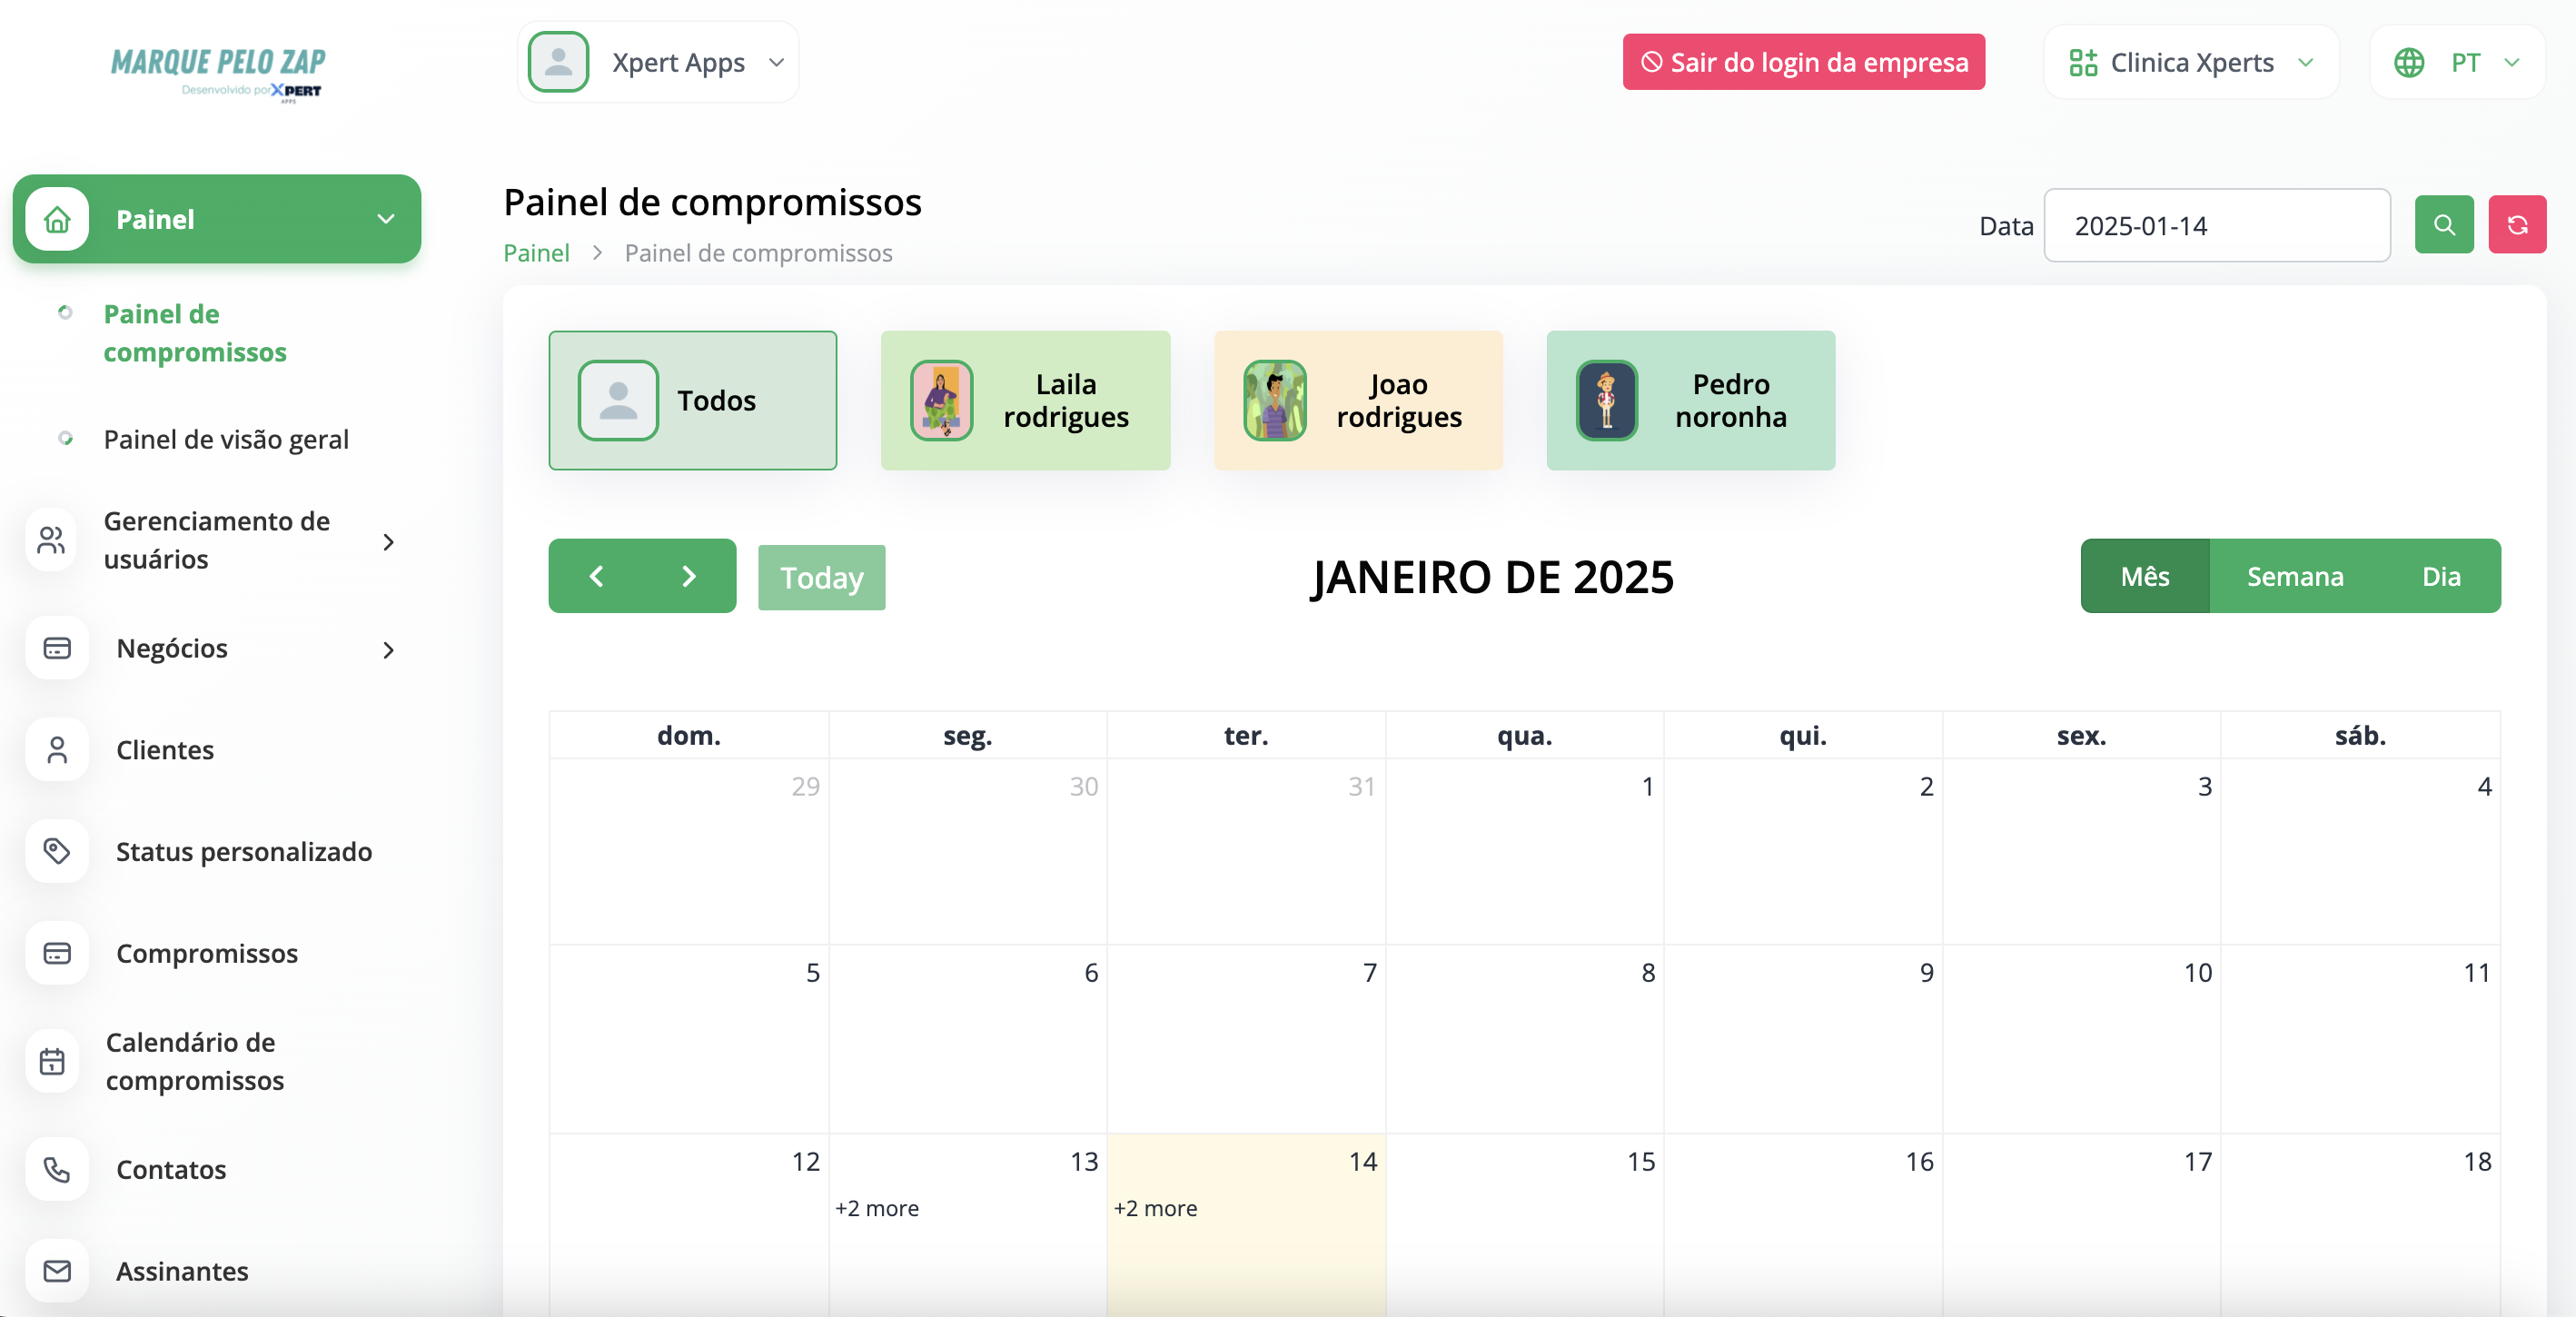Open Status personalizado tag item
Viewport: 2576px width, 1317px height.
click(x=243, y=852)
